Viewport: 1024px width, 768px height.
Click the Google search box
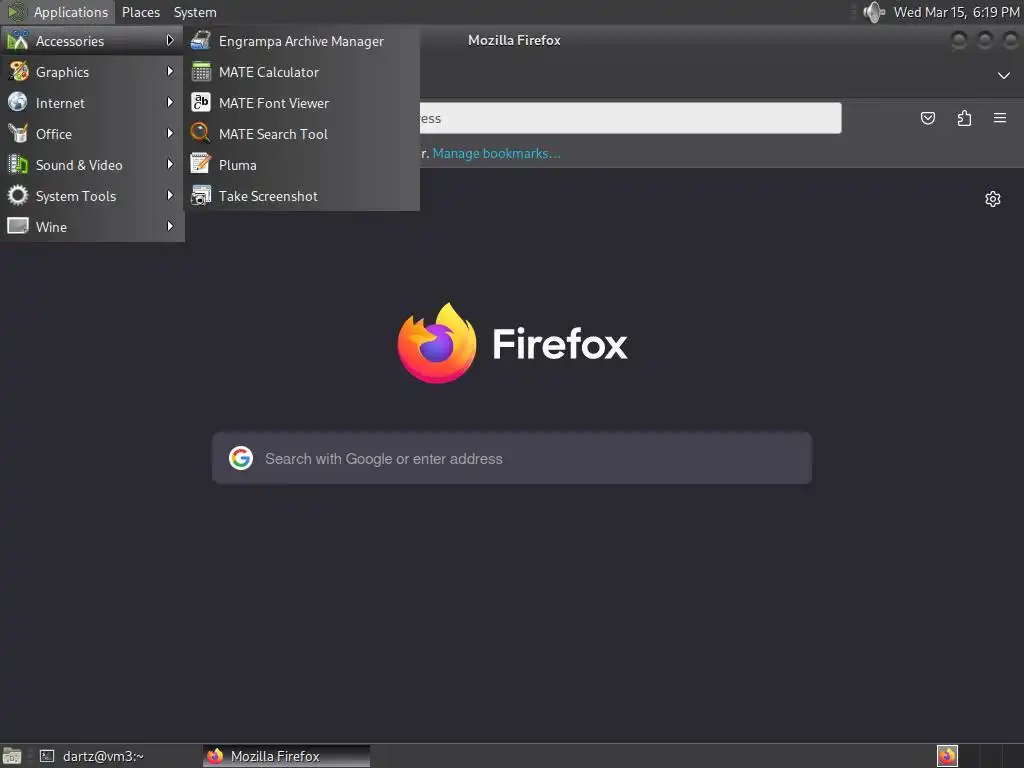point(512,458)
